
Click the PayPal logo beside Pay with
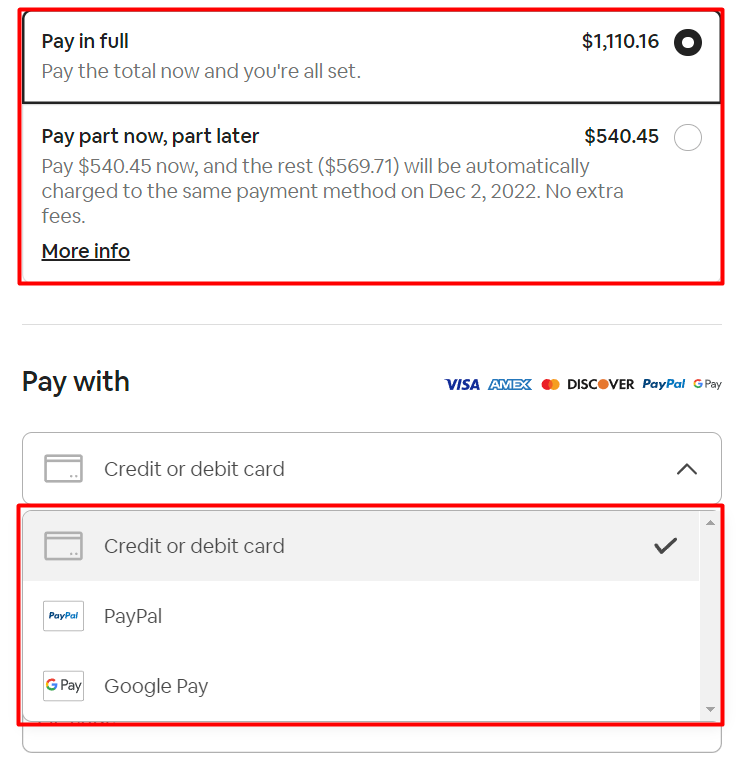point(664,384)
